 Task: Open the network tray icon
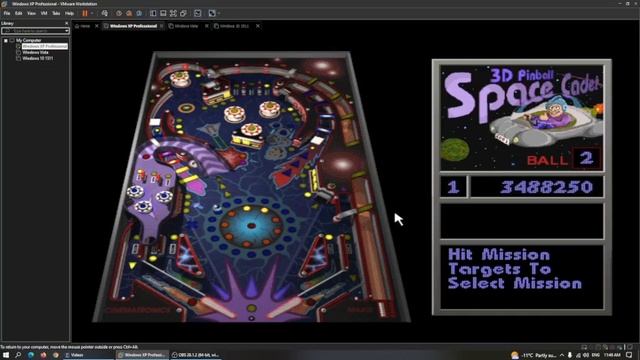[578, 355]
